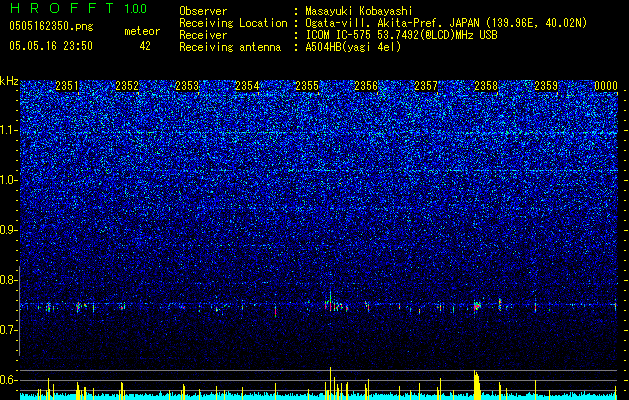Click the Receiving Location label
The height and width of the screenshot is (400, 629).
pyautogui.click(x=233, y=23)
